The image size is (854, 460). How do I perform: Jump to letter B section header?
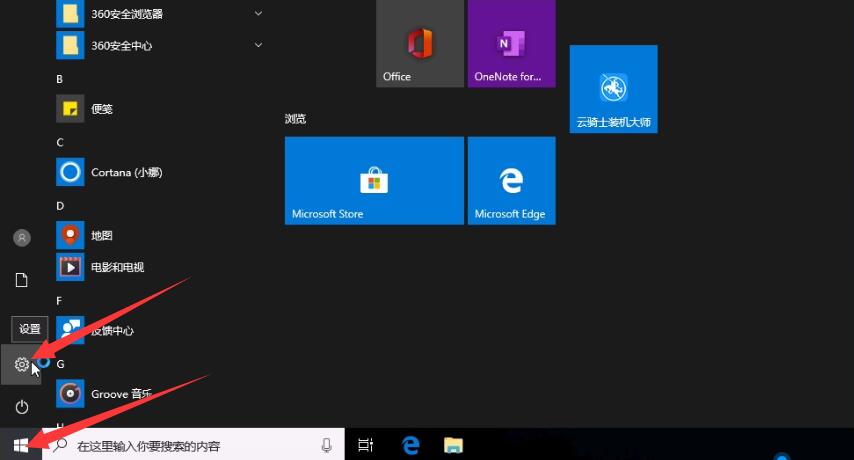pos(59,79)
